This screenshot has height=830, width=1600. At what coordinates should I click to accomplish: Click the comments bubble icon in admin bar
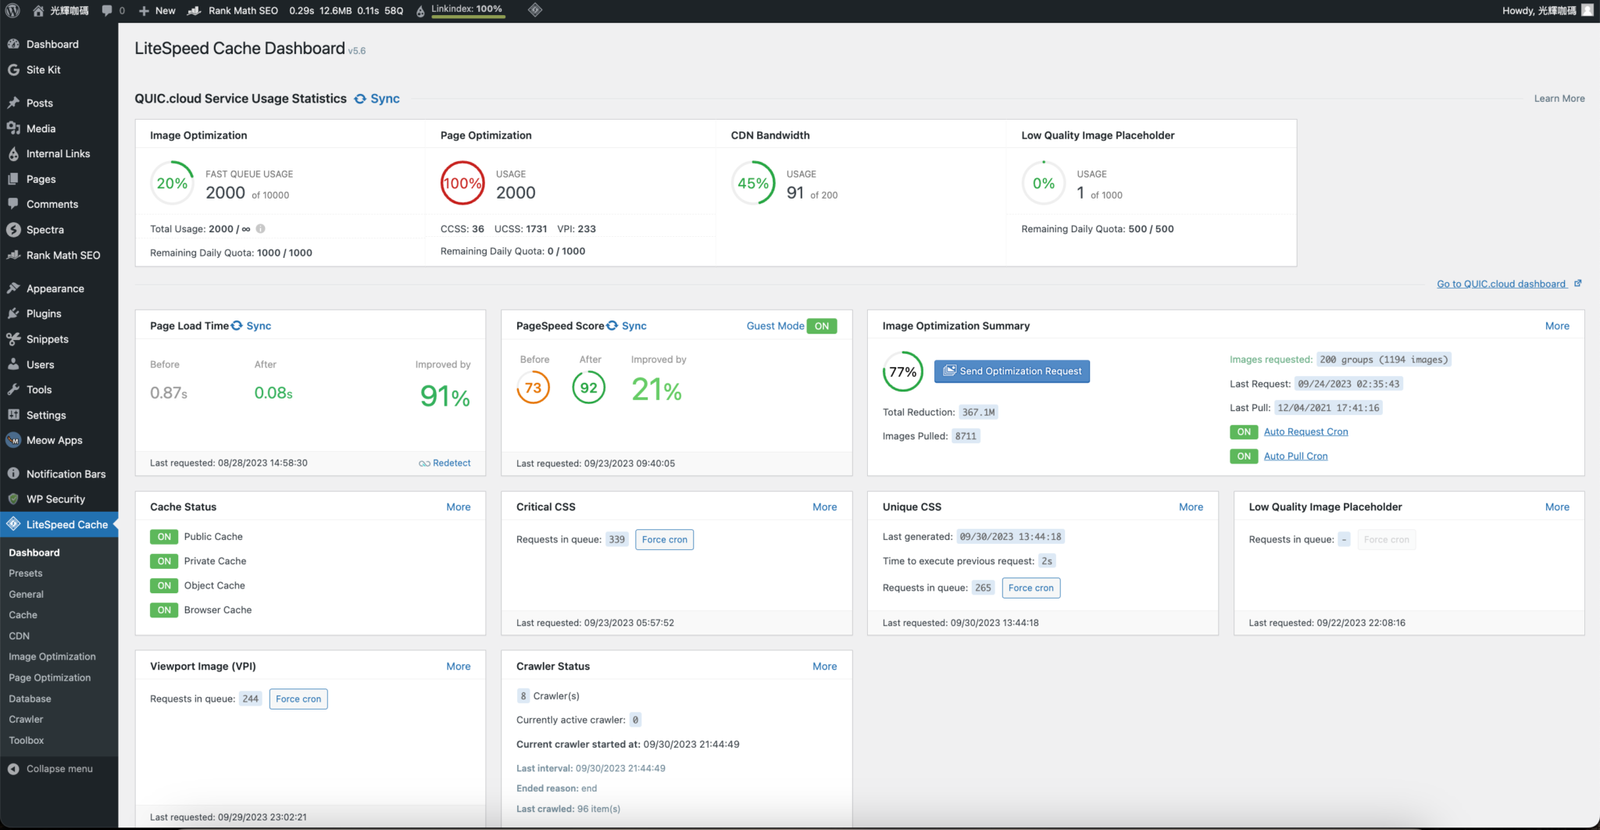coord(107,10)
